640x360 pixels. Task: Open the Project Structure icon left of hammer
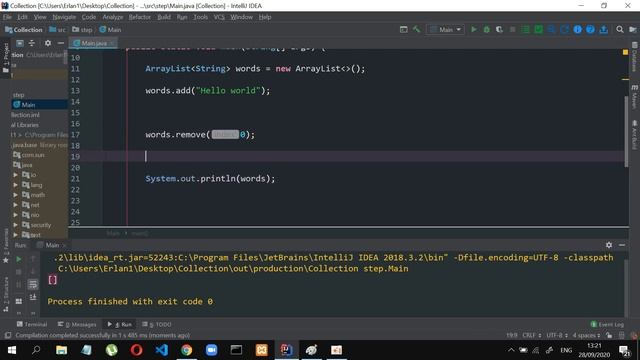point(403,29)
